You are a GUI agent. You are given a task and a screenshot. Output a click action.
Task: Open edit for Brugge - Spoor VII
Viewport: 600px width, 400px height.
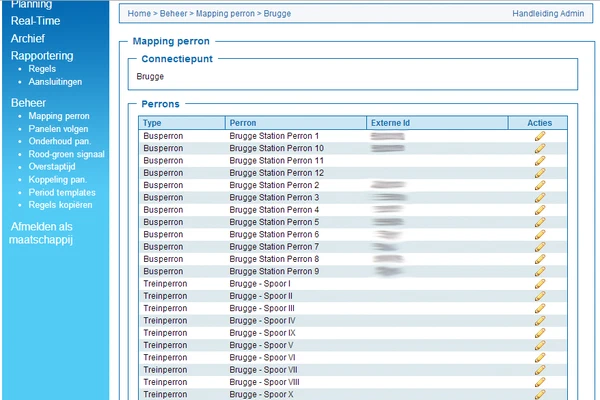[540, 370]
